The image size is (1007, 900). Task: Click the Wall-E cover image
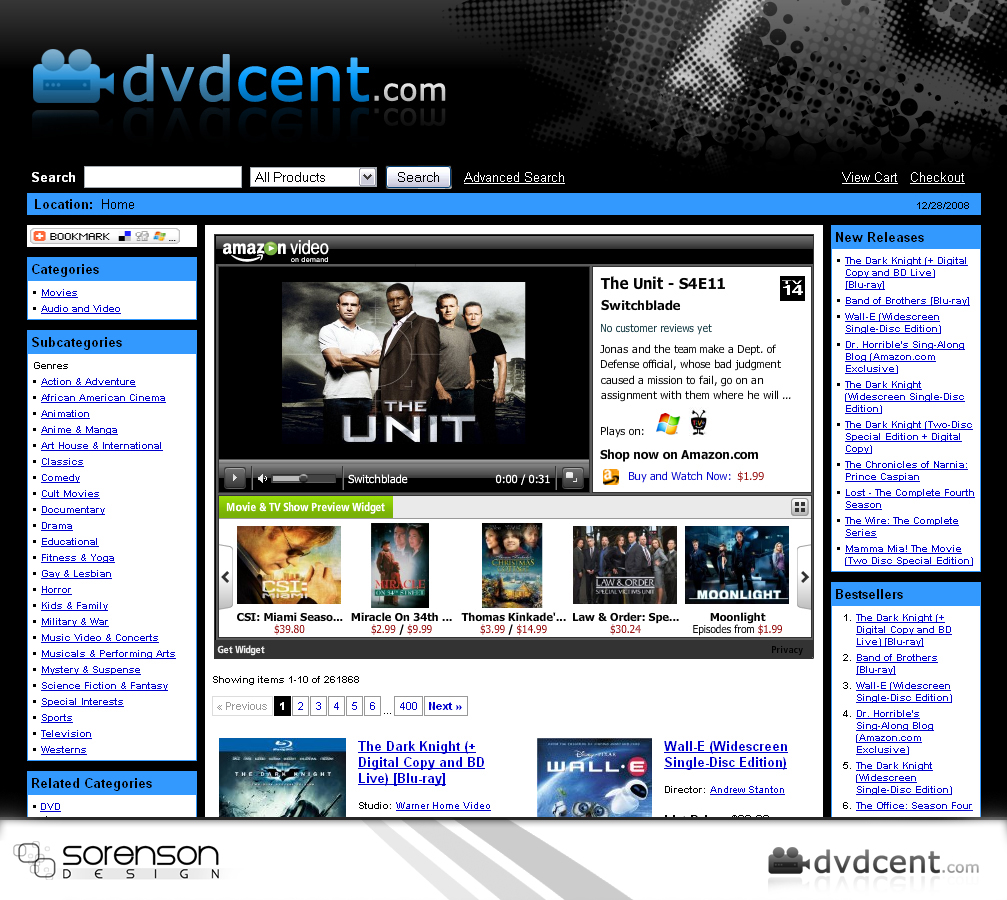point(594,777)
